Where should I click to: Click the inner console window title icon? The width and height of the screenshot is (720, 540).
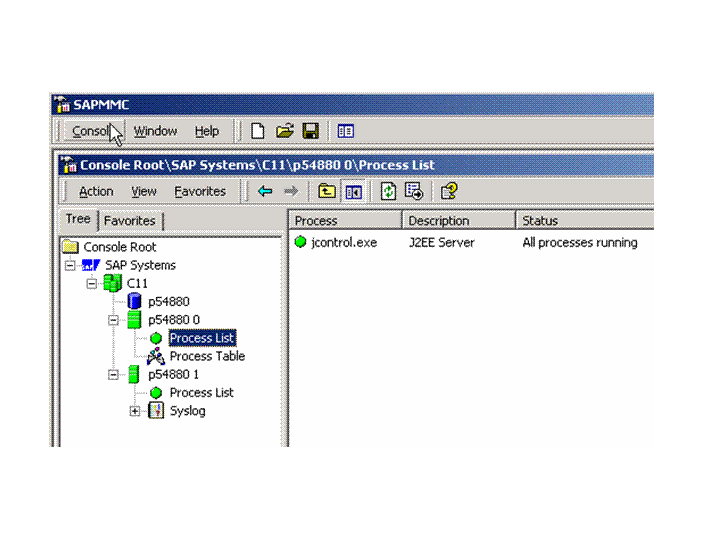tap(69, 165)
